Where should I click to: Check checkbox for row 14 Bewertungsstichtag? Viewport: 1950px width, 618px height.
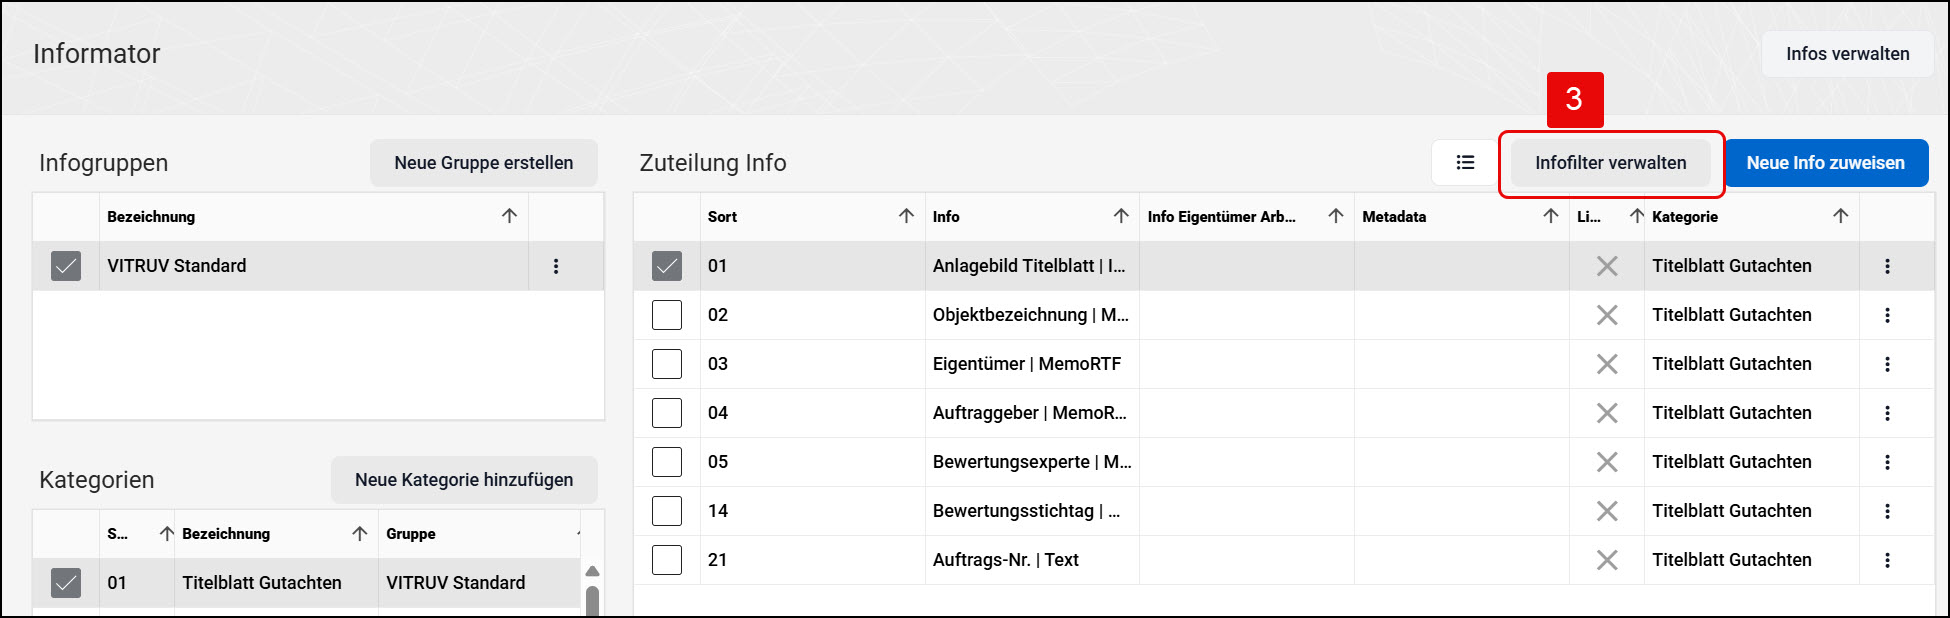pyautogui.click(x=667, y=511)
